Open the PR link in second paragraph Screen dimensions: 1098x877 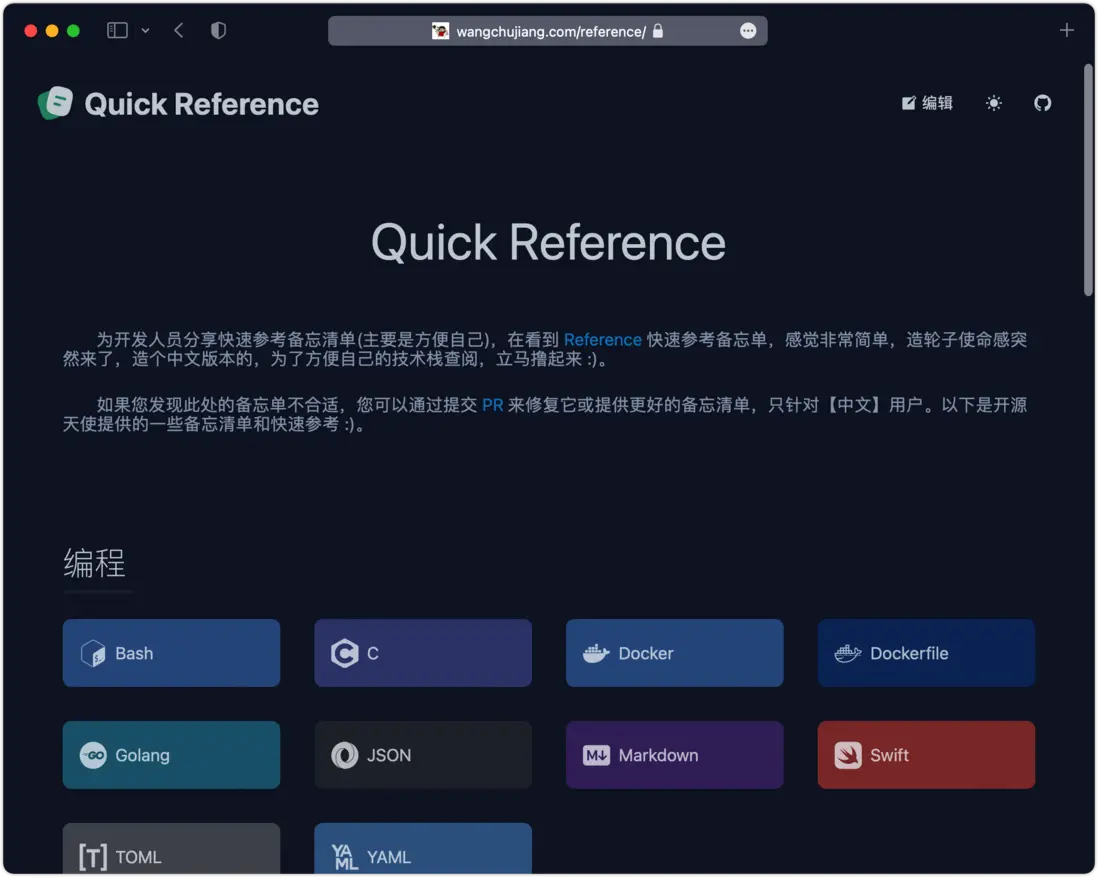(492, 404)
